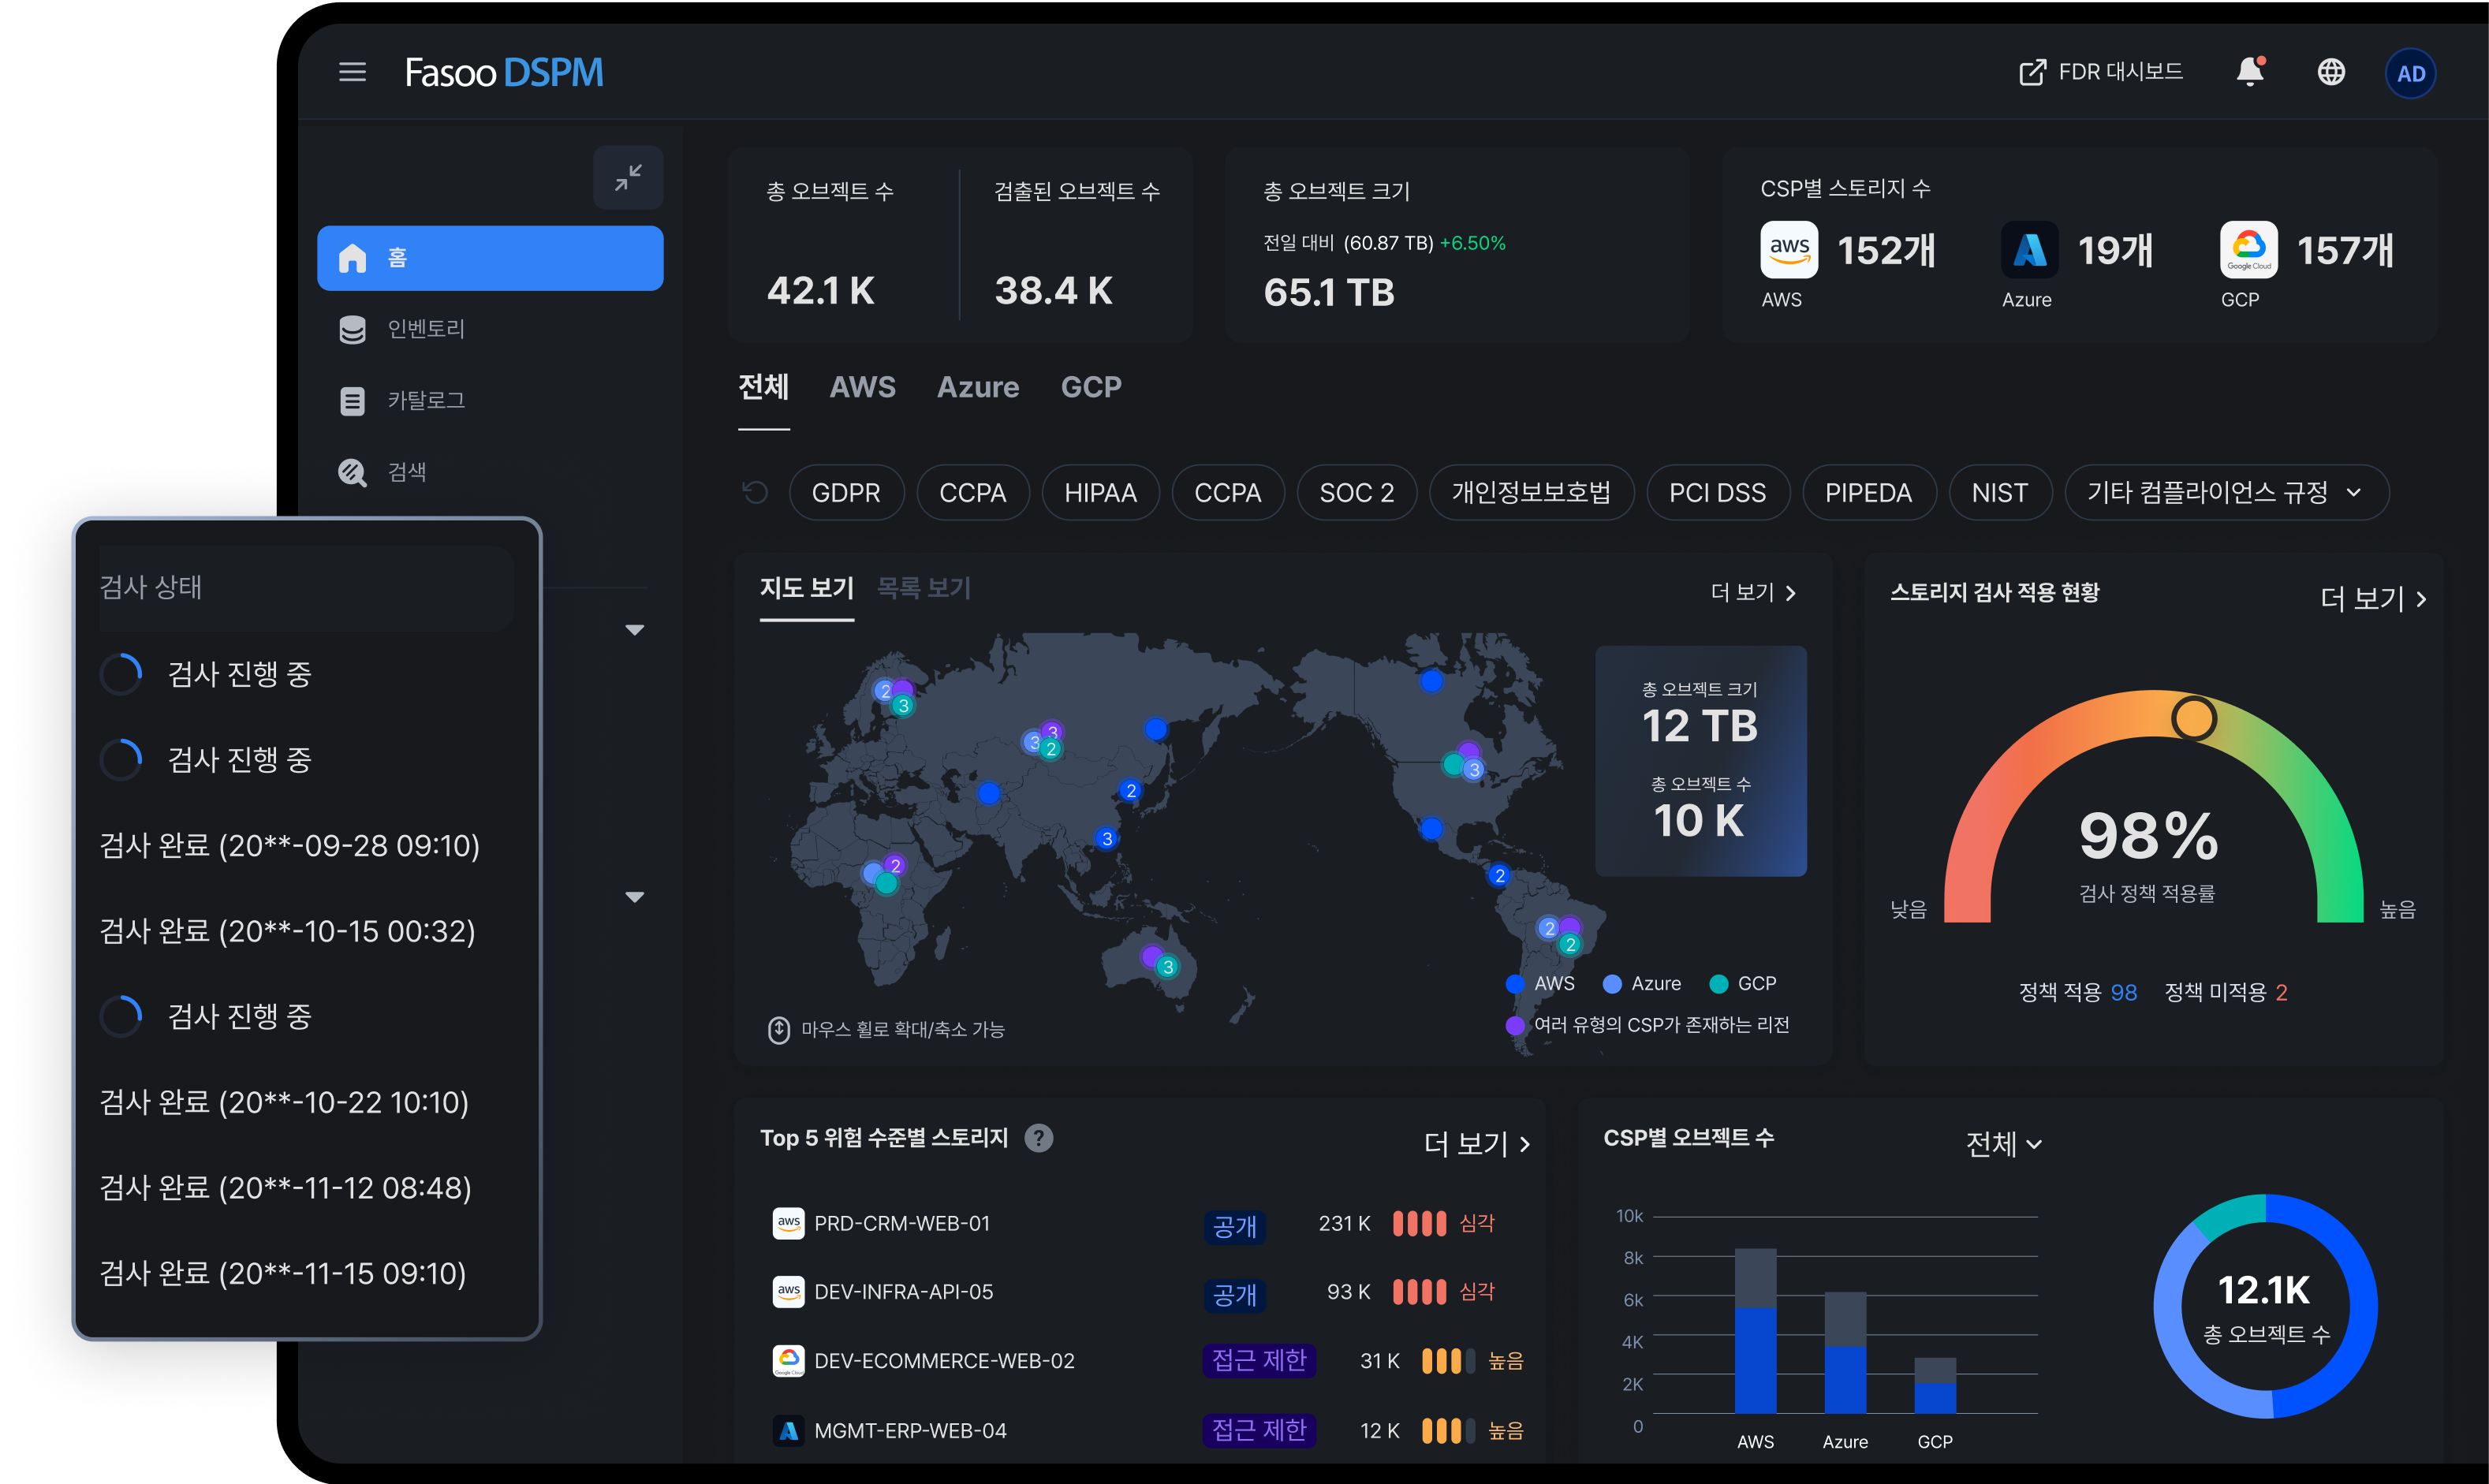The image size is (2489, 1484).
Task: Expand the first sidebar section arrow
Action: [634, 630]
